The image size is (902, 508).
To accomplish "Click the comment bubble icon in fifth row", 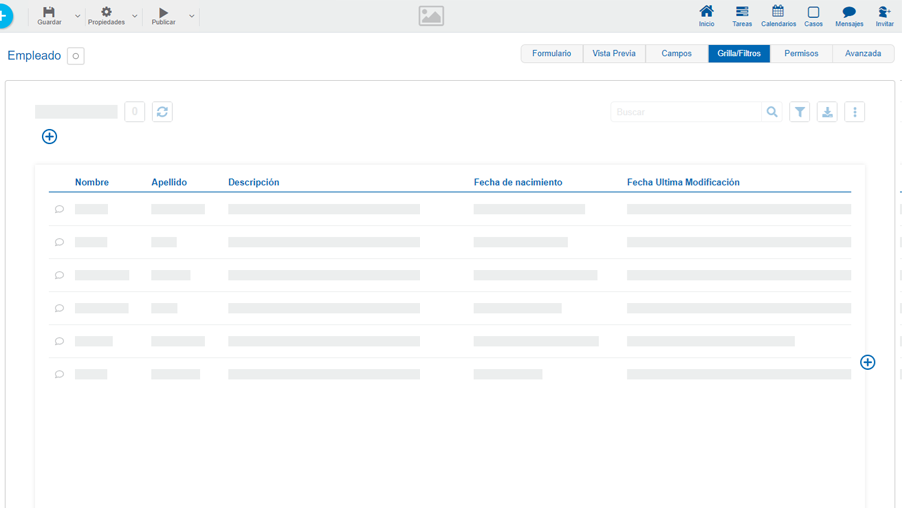I will 59,341.
